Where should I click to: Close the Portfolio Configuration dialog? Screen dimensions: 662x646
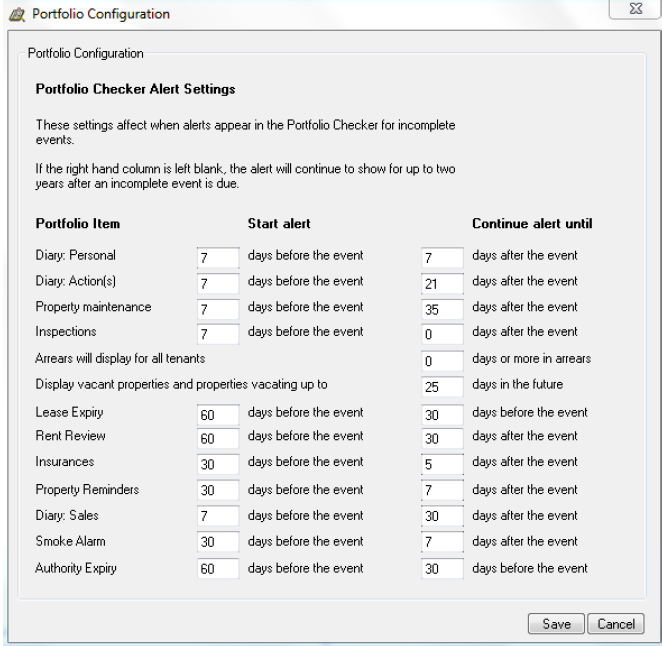click(x=635, y=13)
